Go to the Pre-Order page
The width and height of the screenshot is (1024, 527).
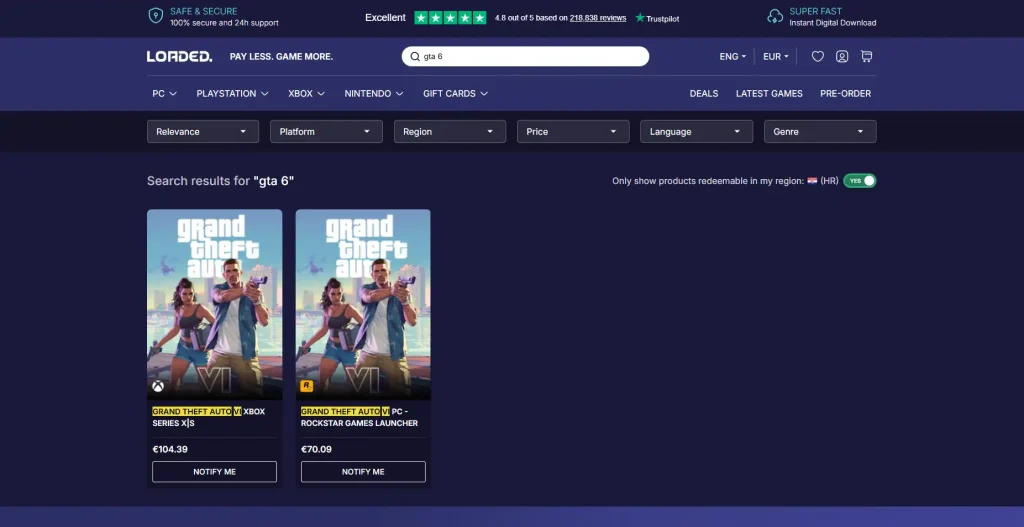tap(846, 93)
